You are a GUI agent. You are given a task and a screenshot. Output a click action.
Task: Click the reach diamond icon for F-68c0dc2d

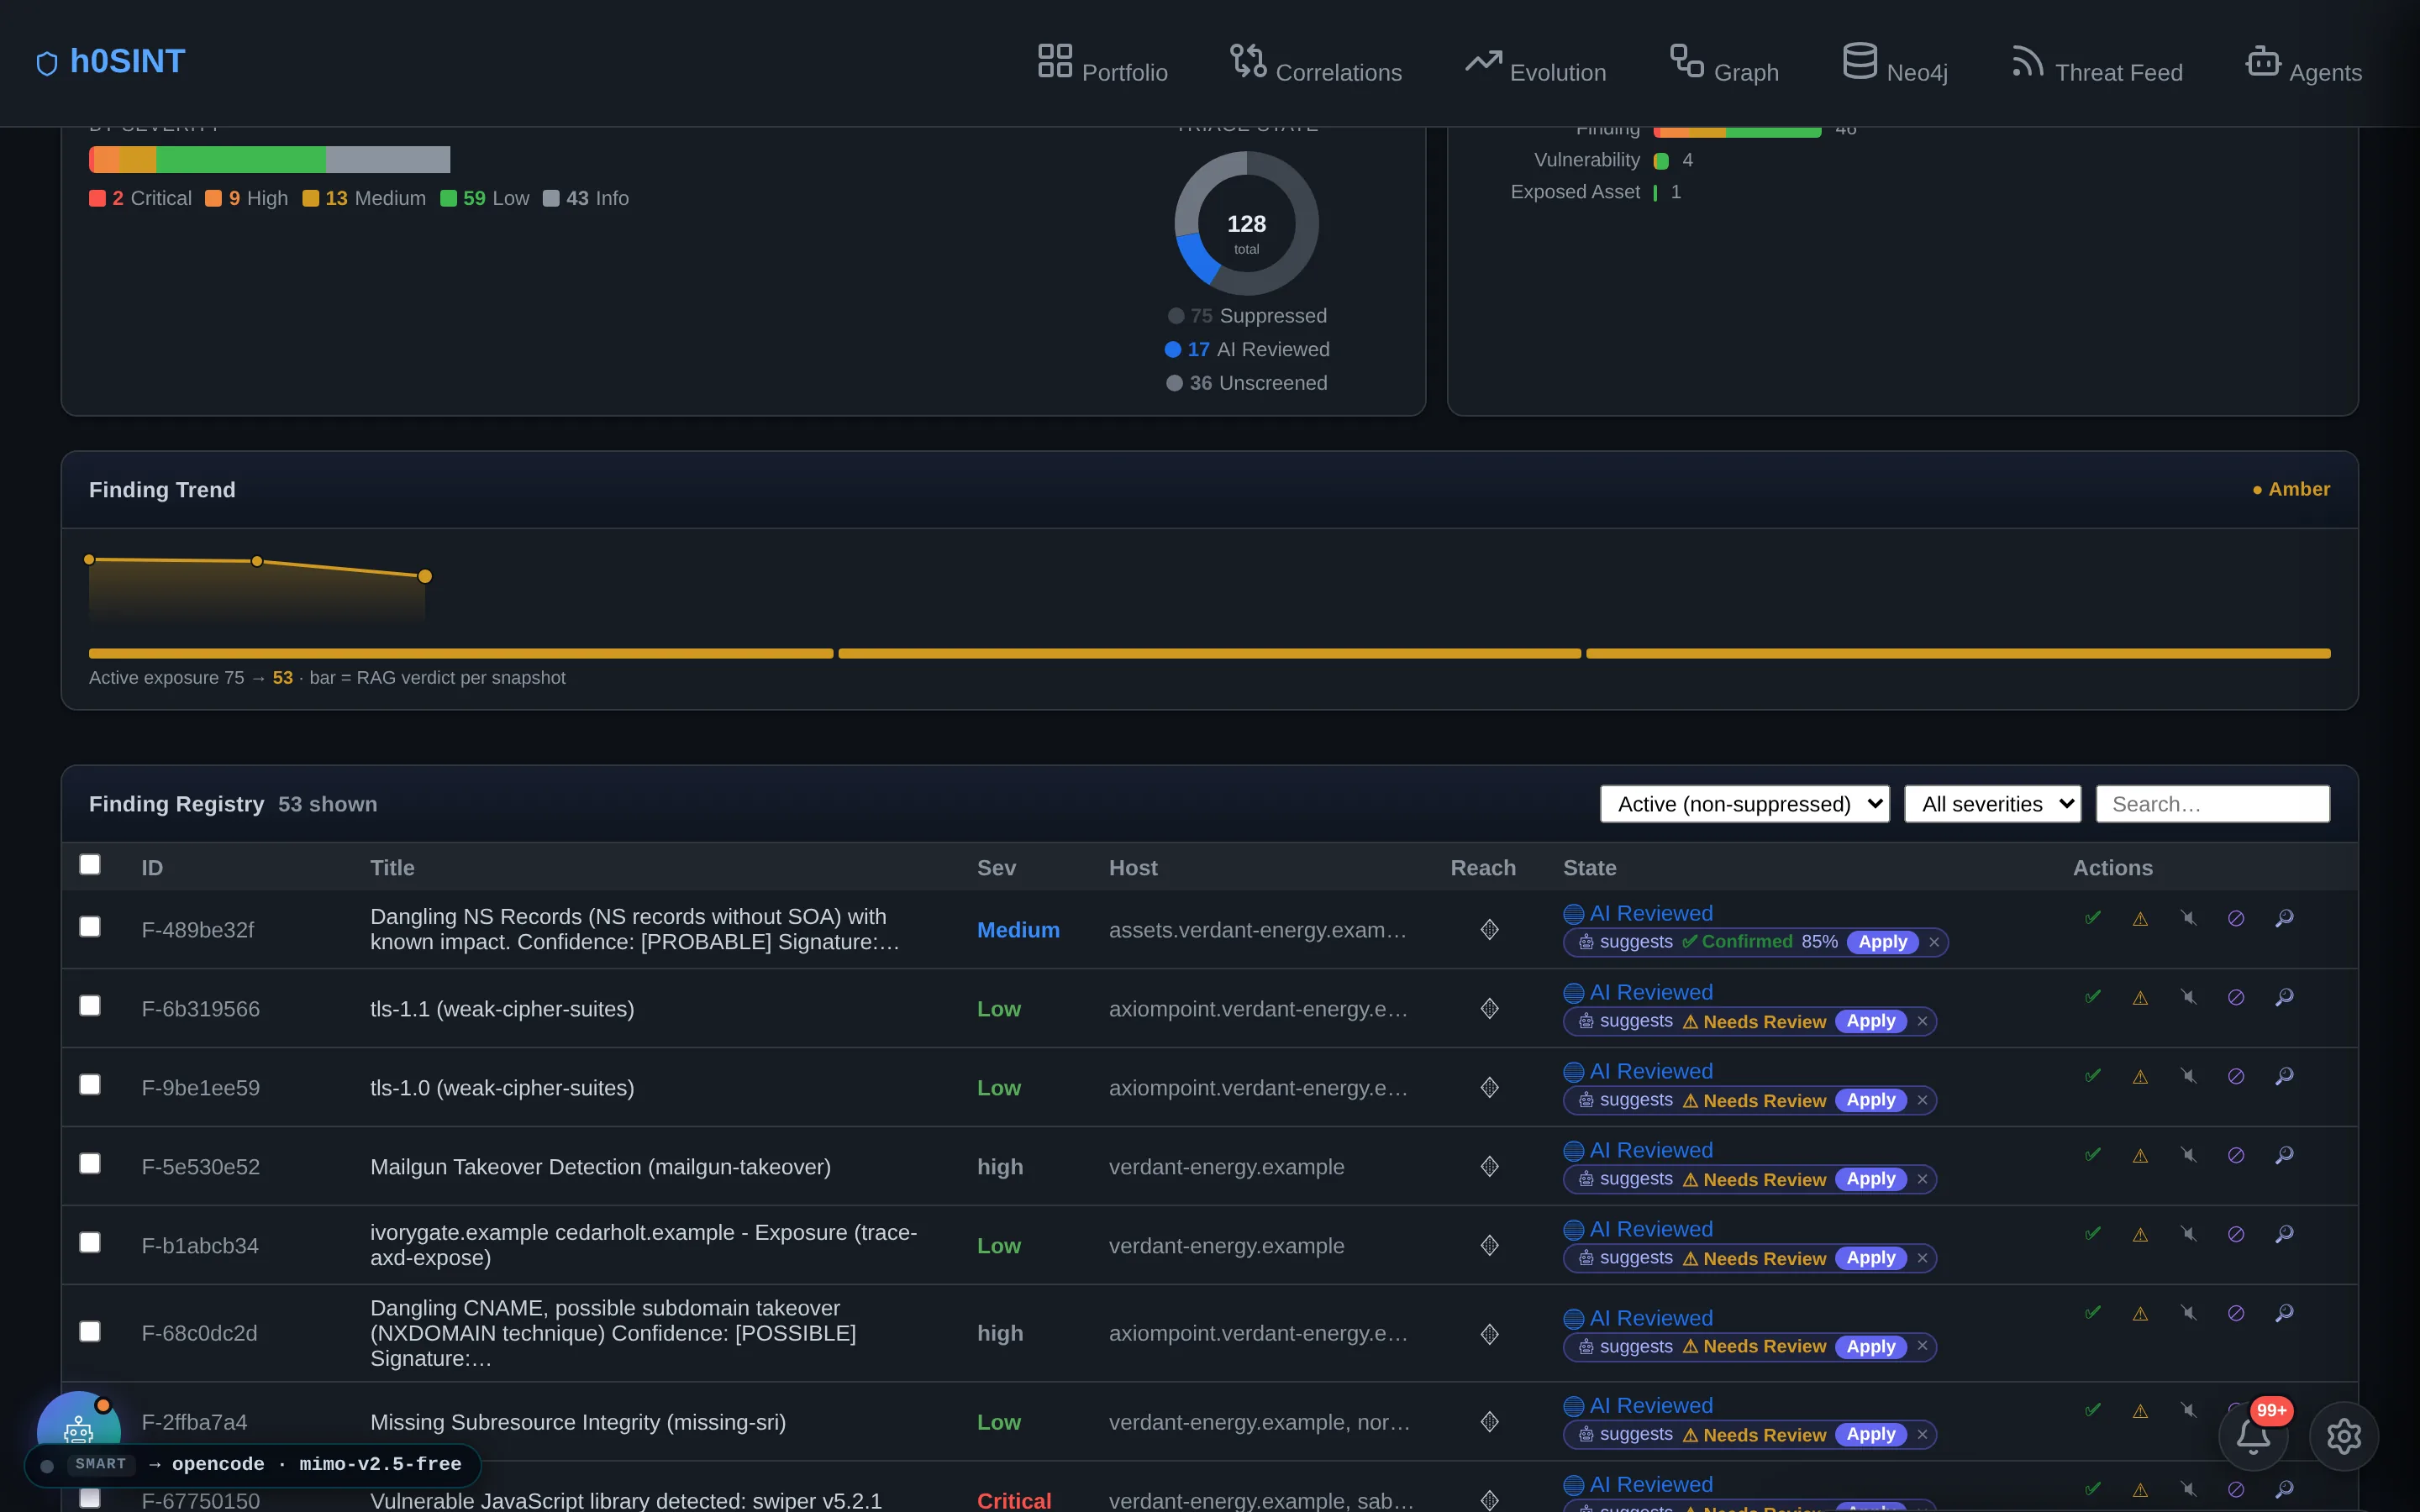coord(1490,1334)
